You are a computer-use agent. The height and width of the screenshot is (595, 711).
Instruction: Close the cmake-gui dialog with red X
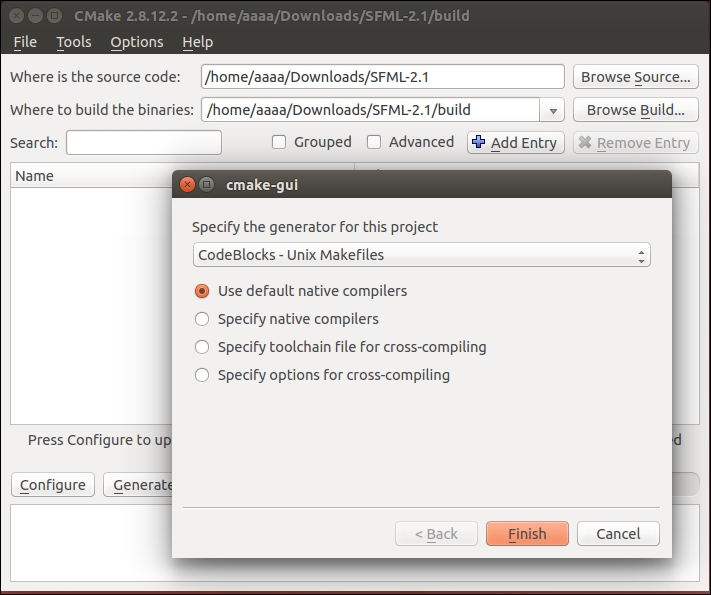tap(187, 185)
